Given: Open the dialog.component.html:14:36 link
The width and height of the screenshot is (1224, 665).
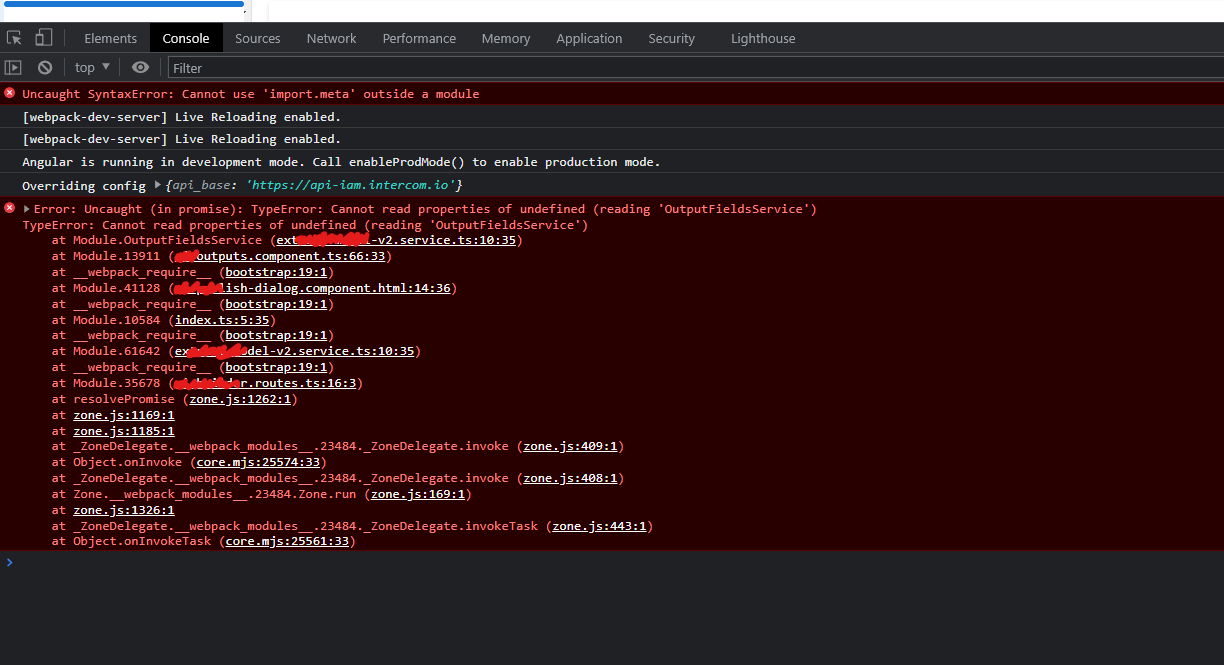Looking at the screenshot, I should (313, 288).
